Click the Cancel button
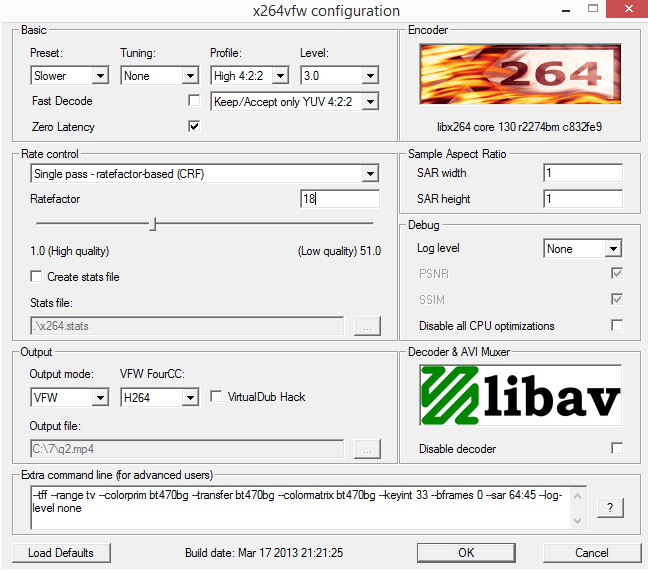The height and width of the screenshot is (571, 648). tap(592, 553)
